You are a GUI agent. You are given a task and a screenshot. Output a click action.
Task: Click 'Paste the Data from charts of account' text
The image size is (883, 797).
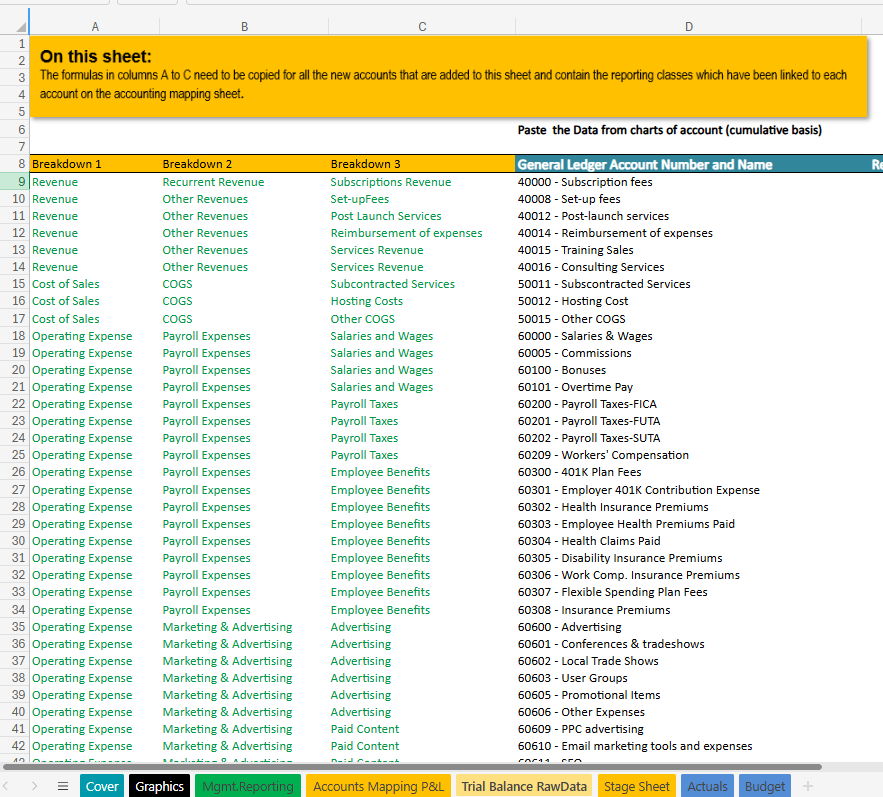click(x=670, y=130)
